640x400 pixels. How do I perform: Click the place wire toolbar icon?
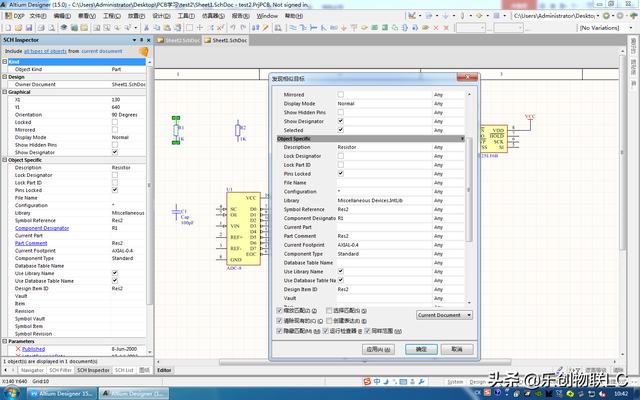click(x=293, y=28)
